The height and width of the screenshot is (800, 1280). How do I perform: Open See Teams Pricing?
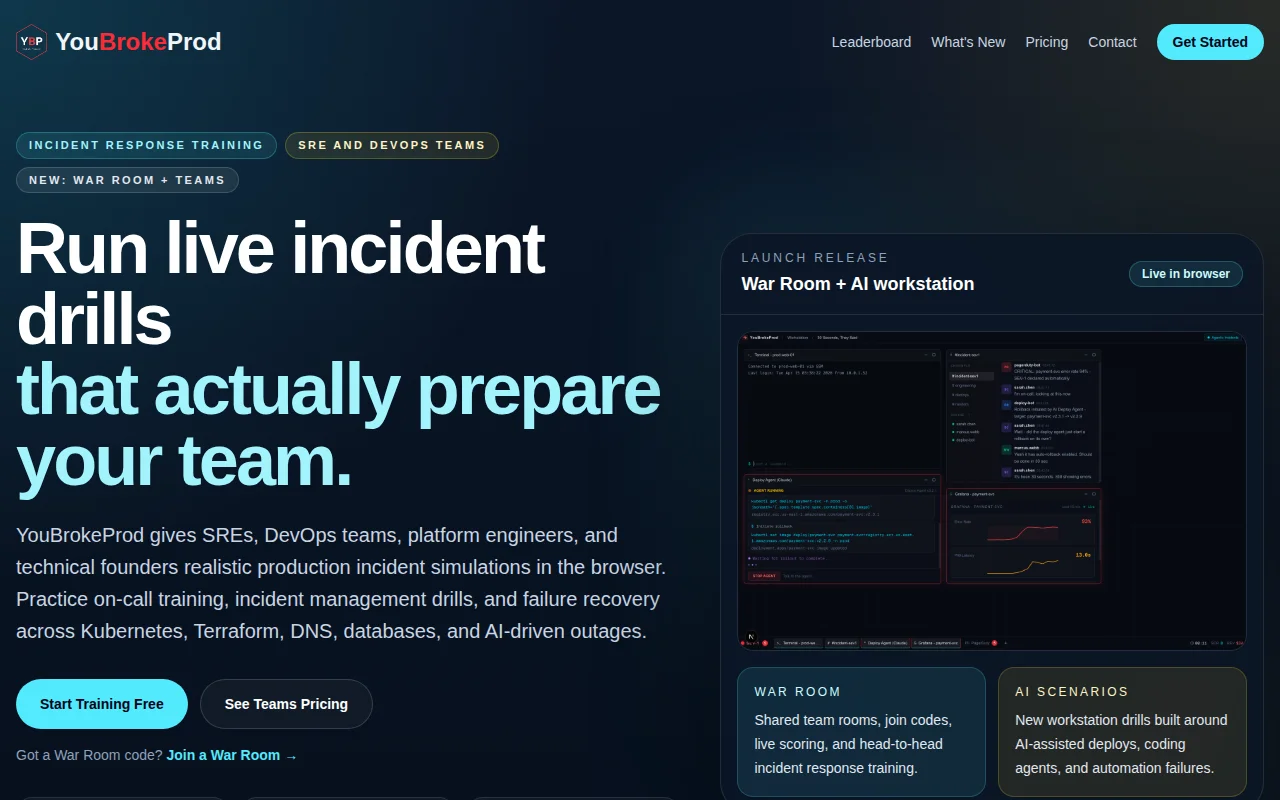(x=286, y=704)
